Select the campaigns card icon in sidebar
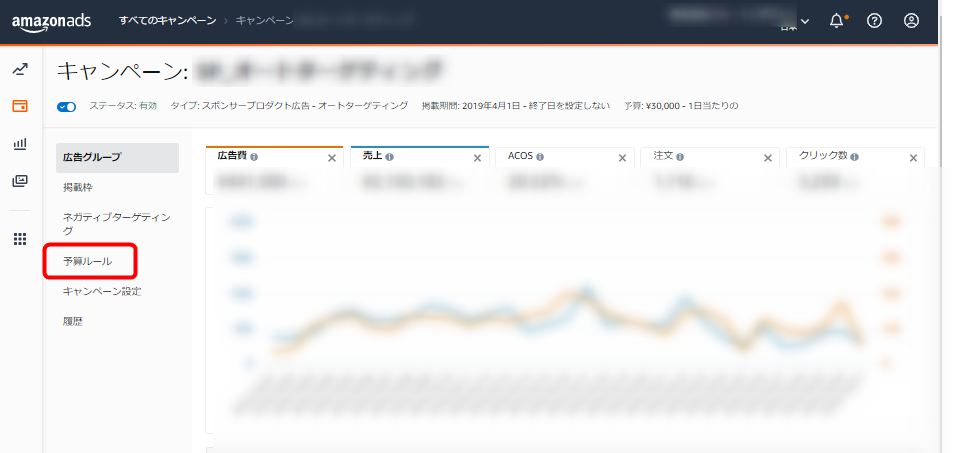 coord(20,106)
